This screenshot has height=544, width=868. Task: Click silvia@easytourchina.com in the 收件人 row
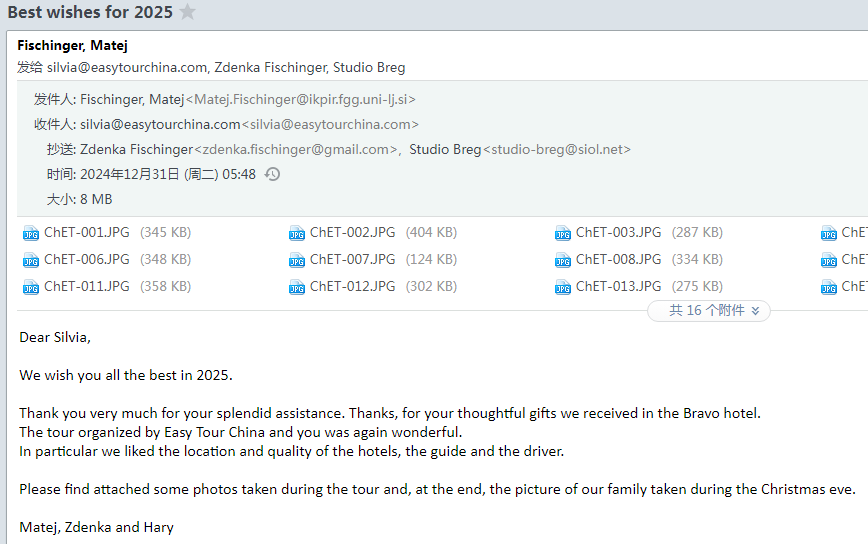[160, 124]
